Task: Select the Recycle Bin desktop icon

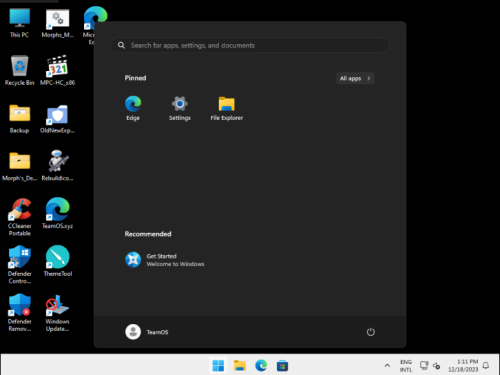Action: [19, 71]
